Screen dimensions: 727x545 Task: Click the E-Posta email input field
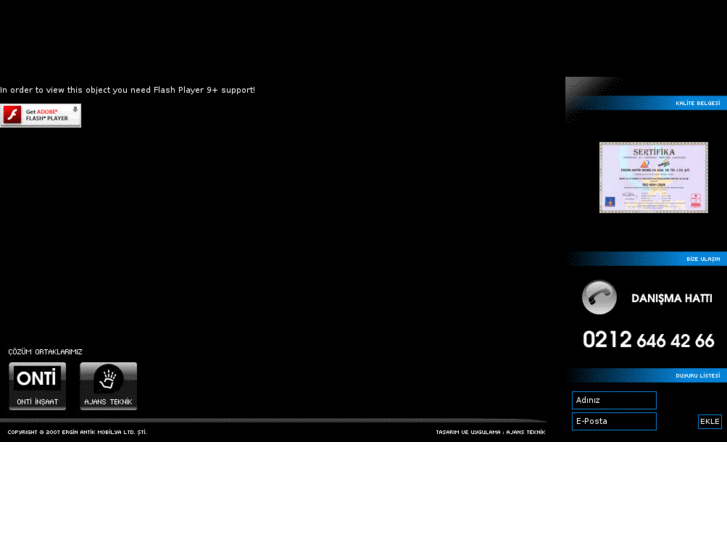pyautogui.click(x=614, y=422)
